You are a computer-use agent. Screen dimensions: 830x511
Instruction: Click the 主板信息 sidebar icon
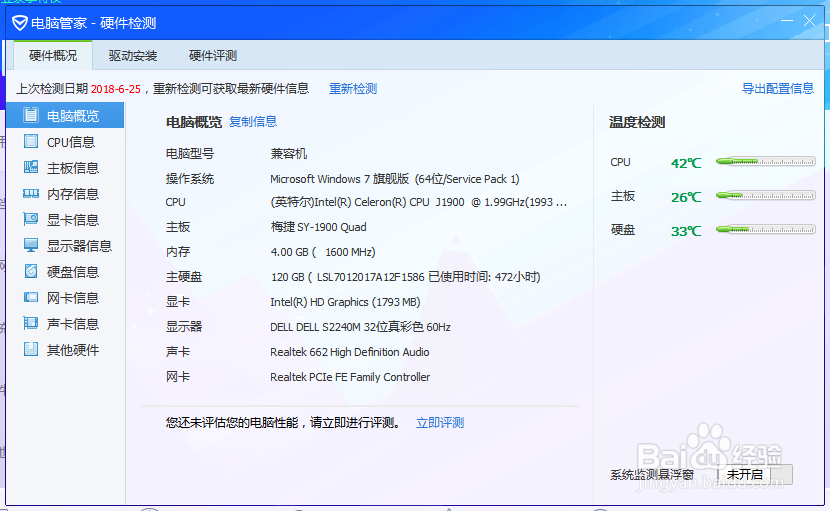(x=31, y=167)
